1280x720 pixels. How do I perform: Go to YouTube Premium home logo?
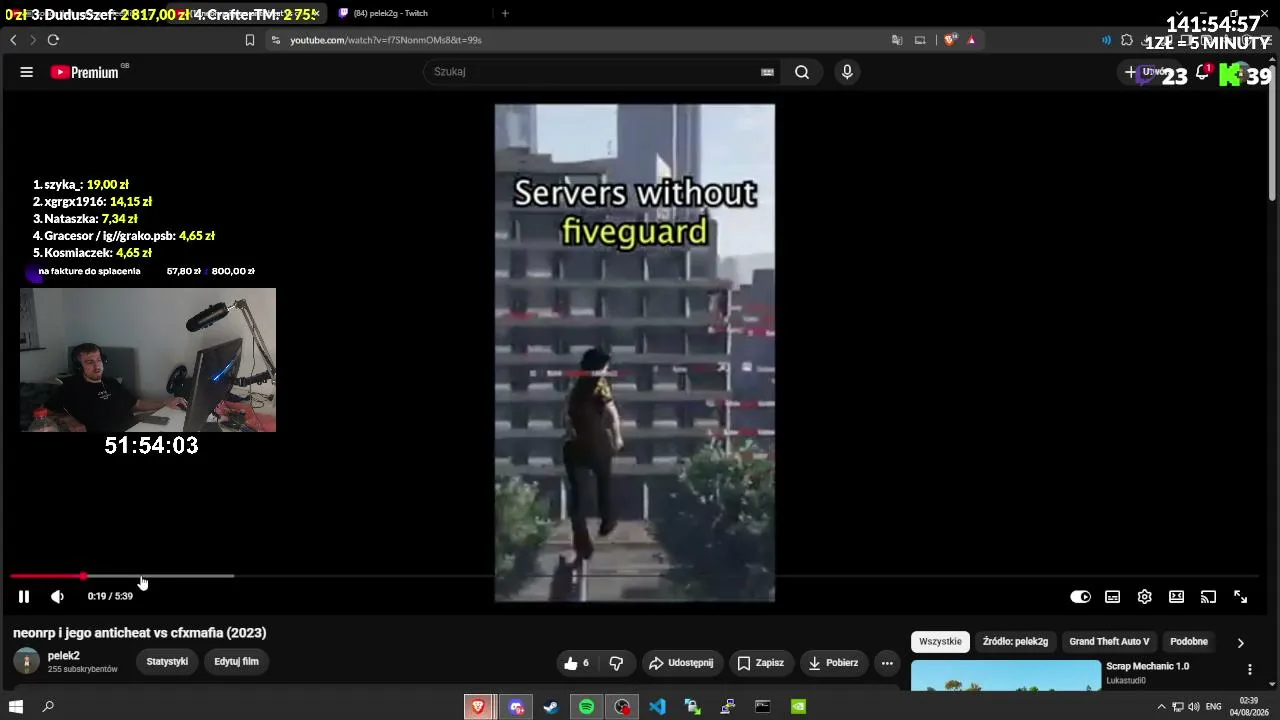click(85, 72)
